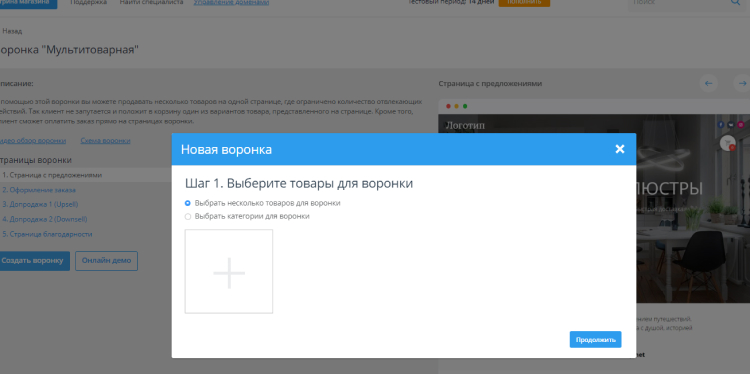Viewport: 750px width, 374px height.
Task: Click the Новая воронка dialog title
Action: pos(226,149)
